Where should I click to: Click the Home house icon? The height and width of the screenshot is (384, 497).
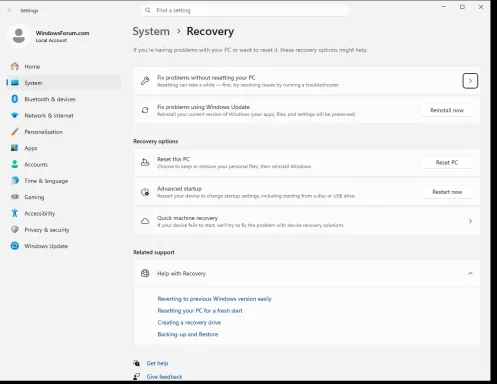pos(15,66)
